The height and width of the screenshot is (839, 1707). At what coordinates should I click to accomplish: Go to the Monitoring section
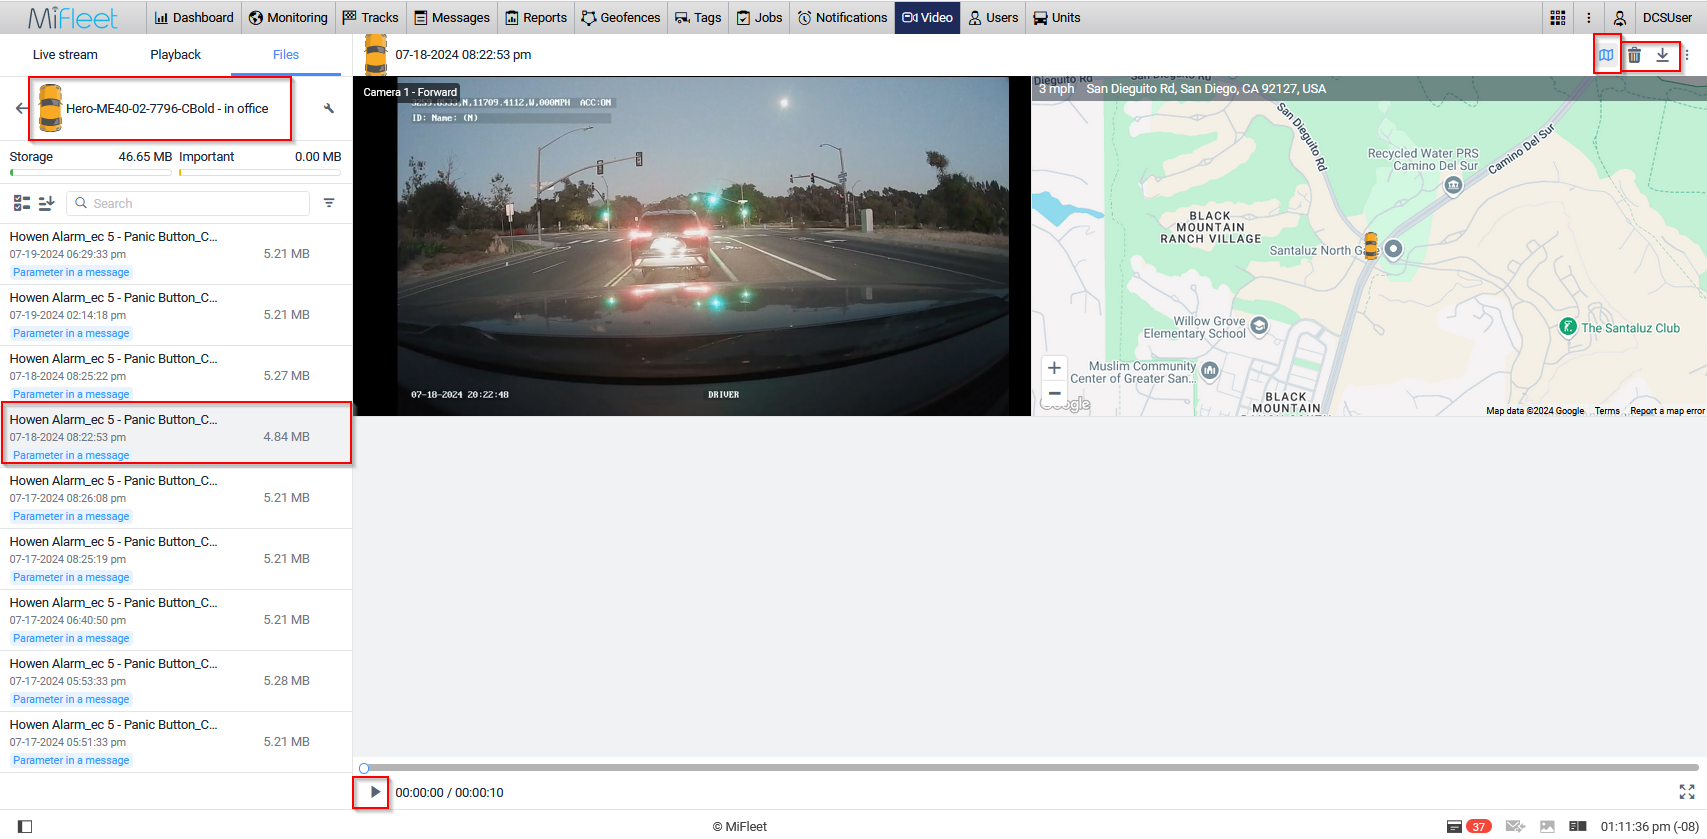(288, 17)
